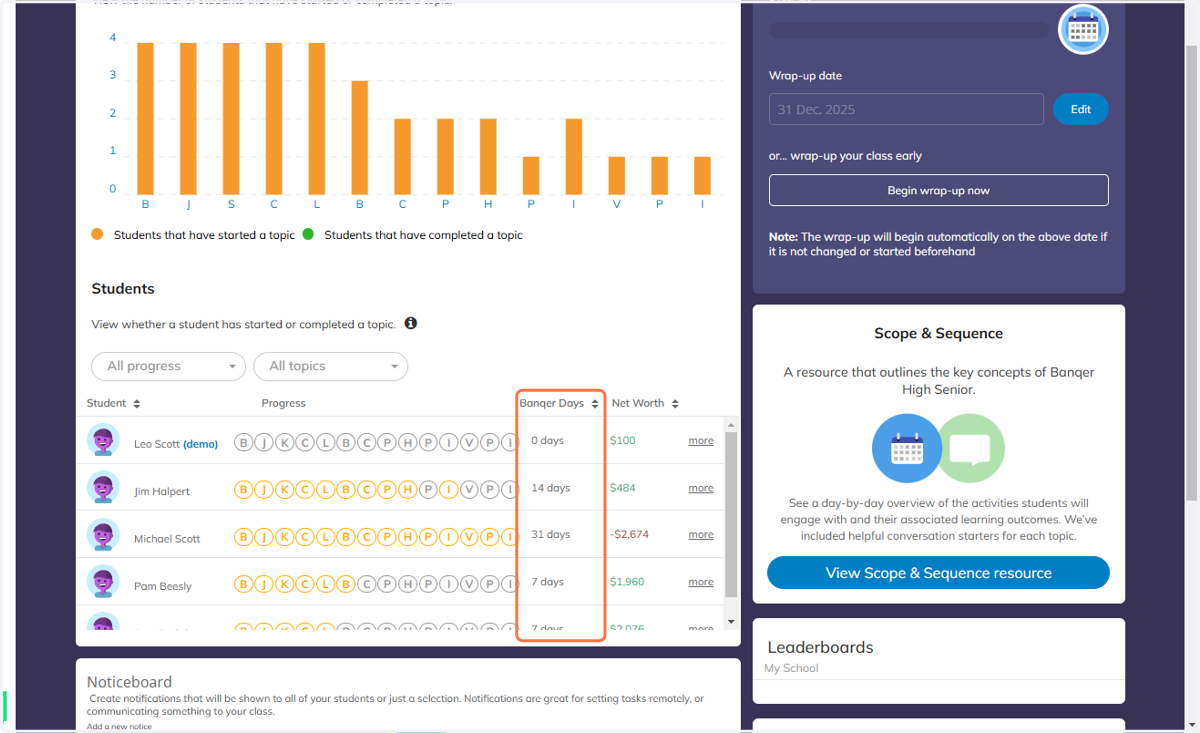The height and width of the screenshot is (733, 1200).
Task: Click Michael Scott's name
Action: tap(167, 538)
